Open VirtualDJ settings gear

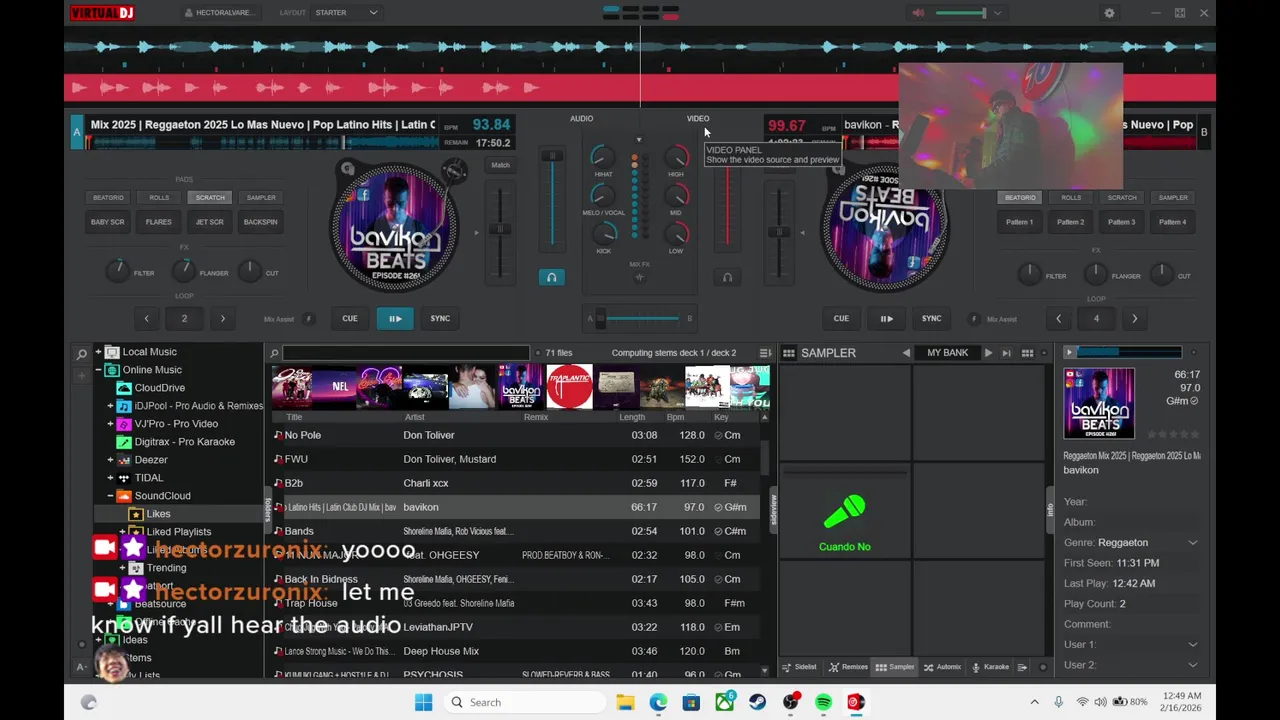(1109, 13)
